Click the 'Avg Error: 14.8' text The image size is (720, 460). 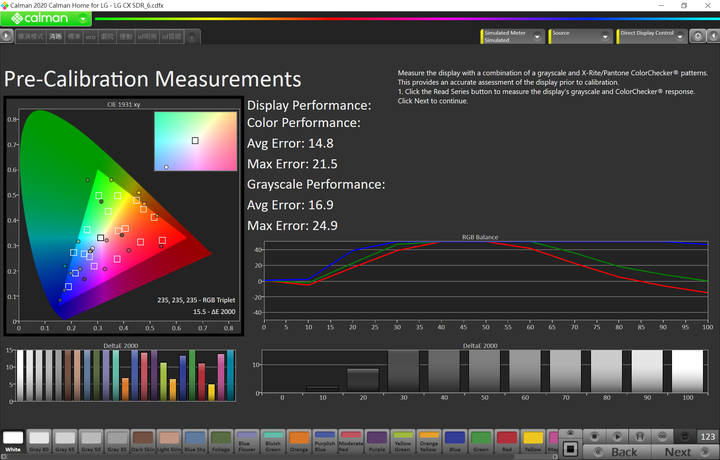290,144
